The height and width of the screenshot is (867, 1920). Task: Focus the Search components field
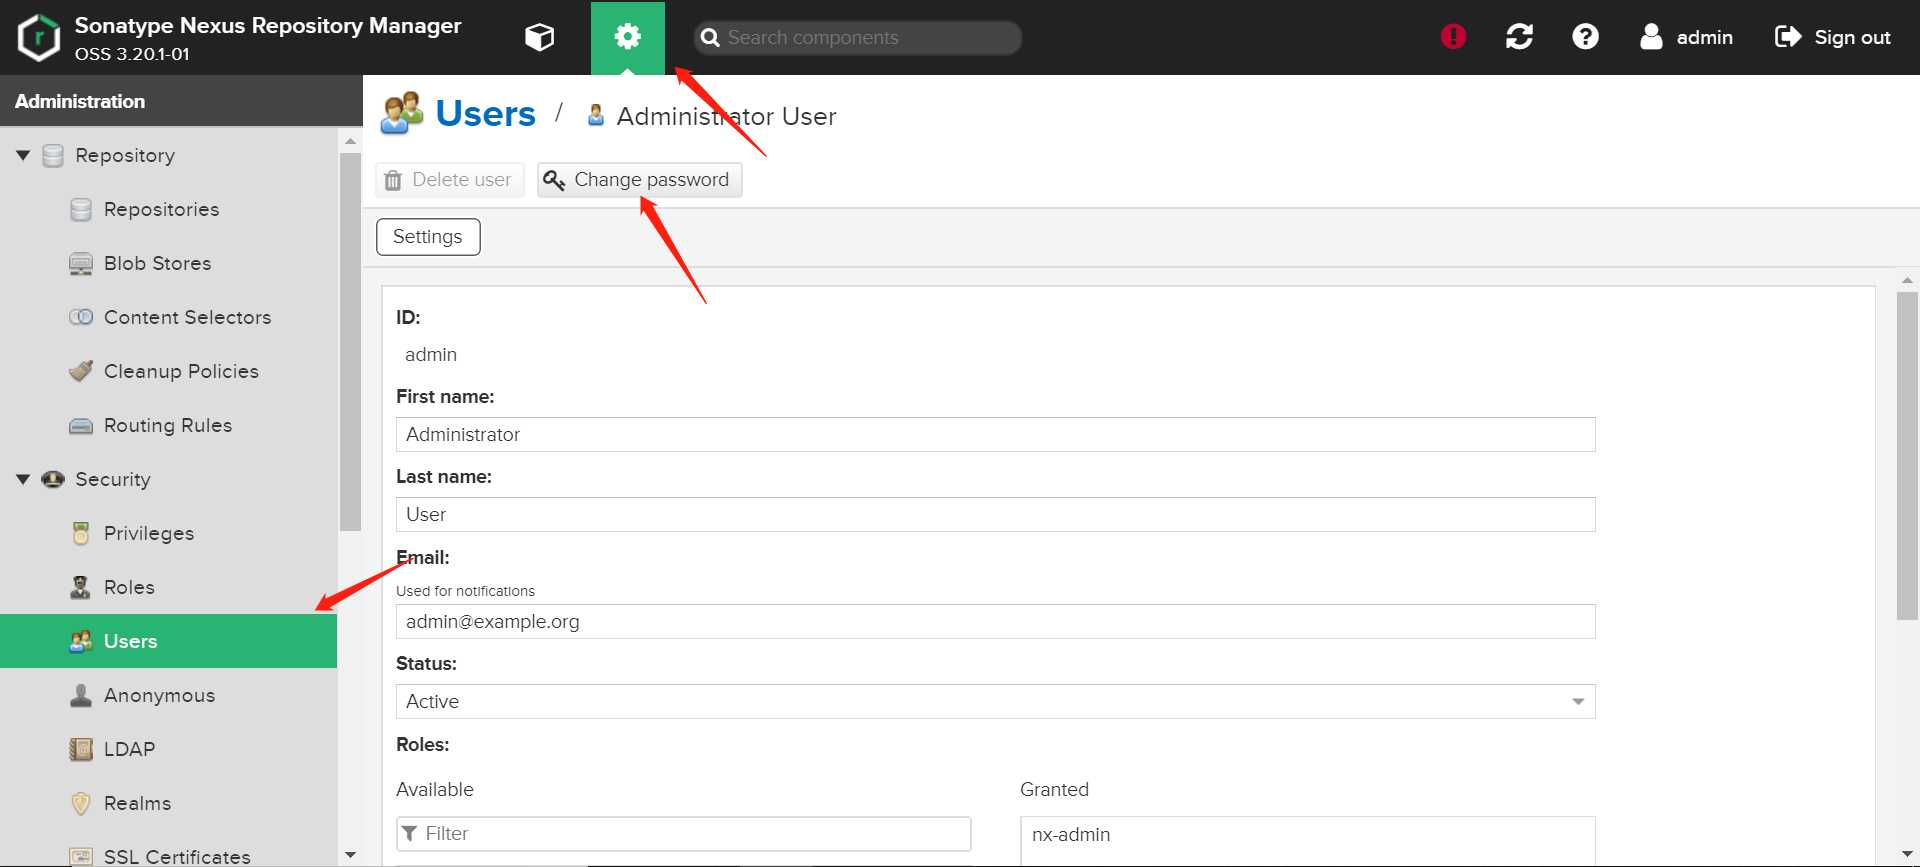[x=858, y=38]
